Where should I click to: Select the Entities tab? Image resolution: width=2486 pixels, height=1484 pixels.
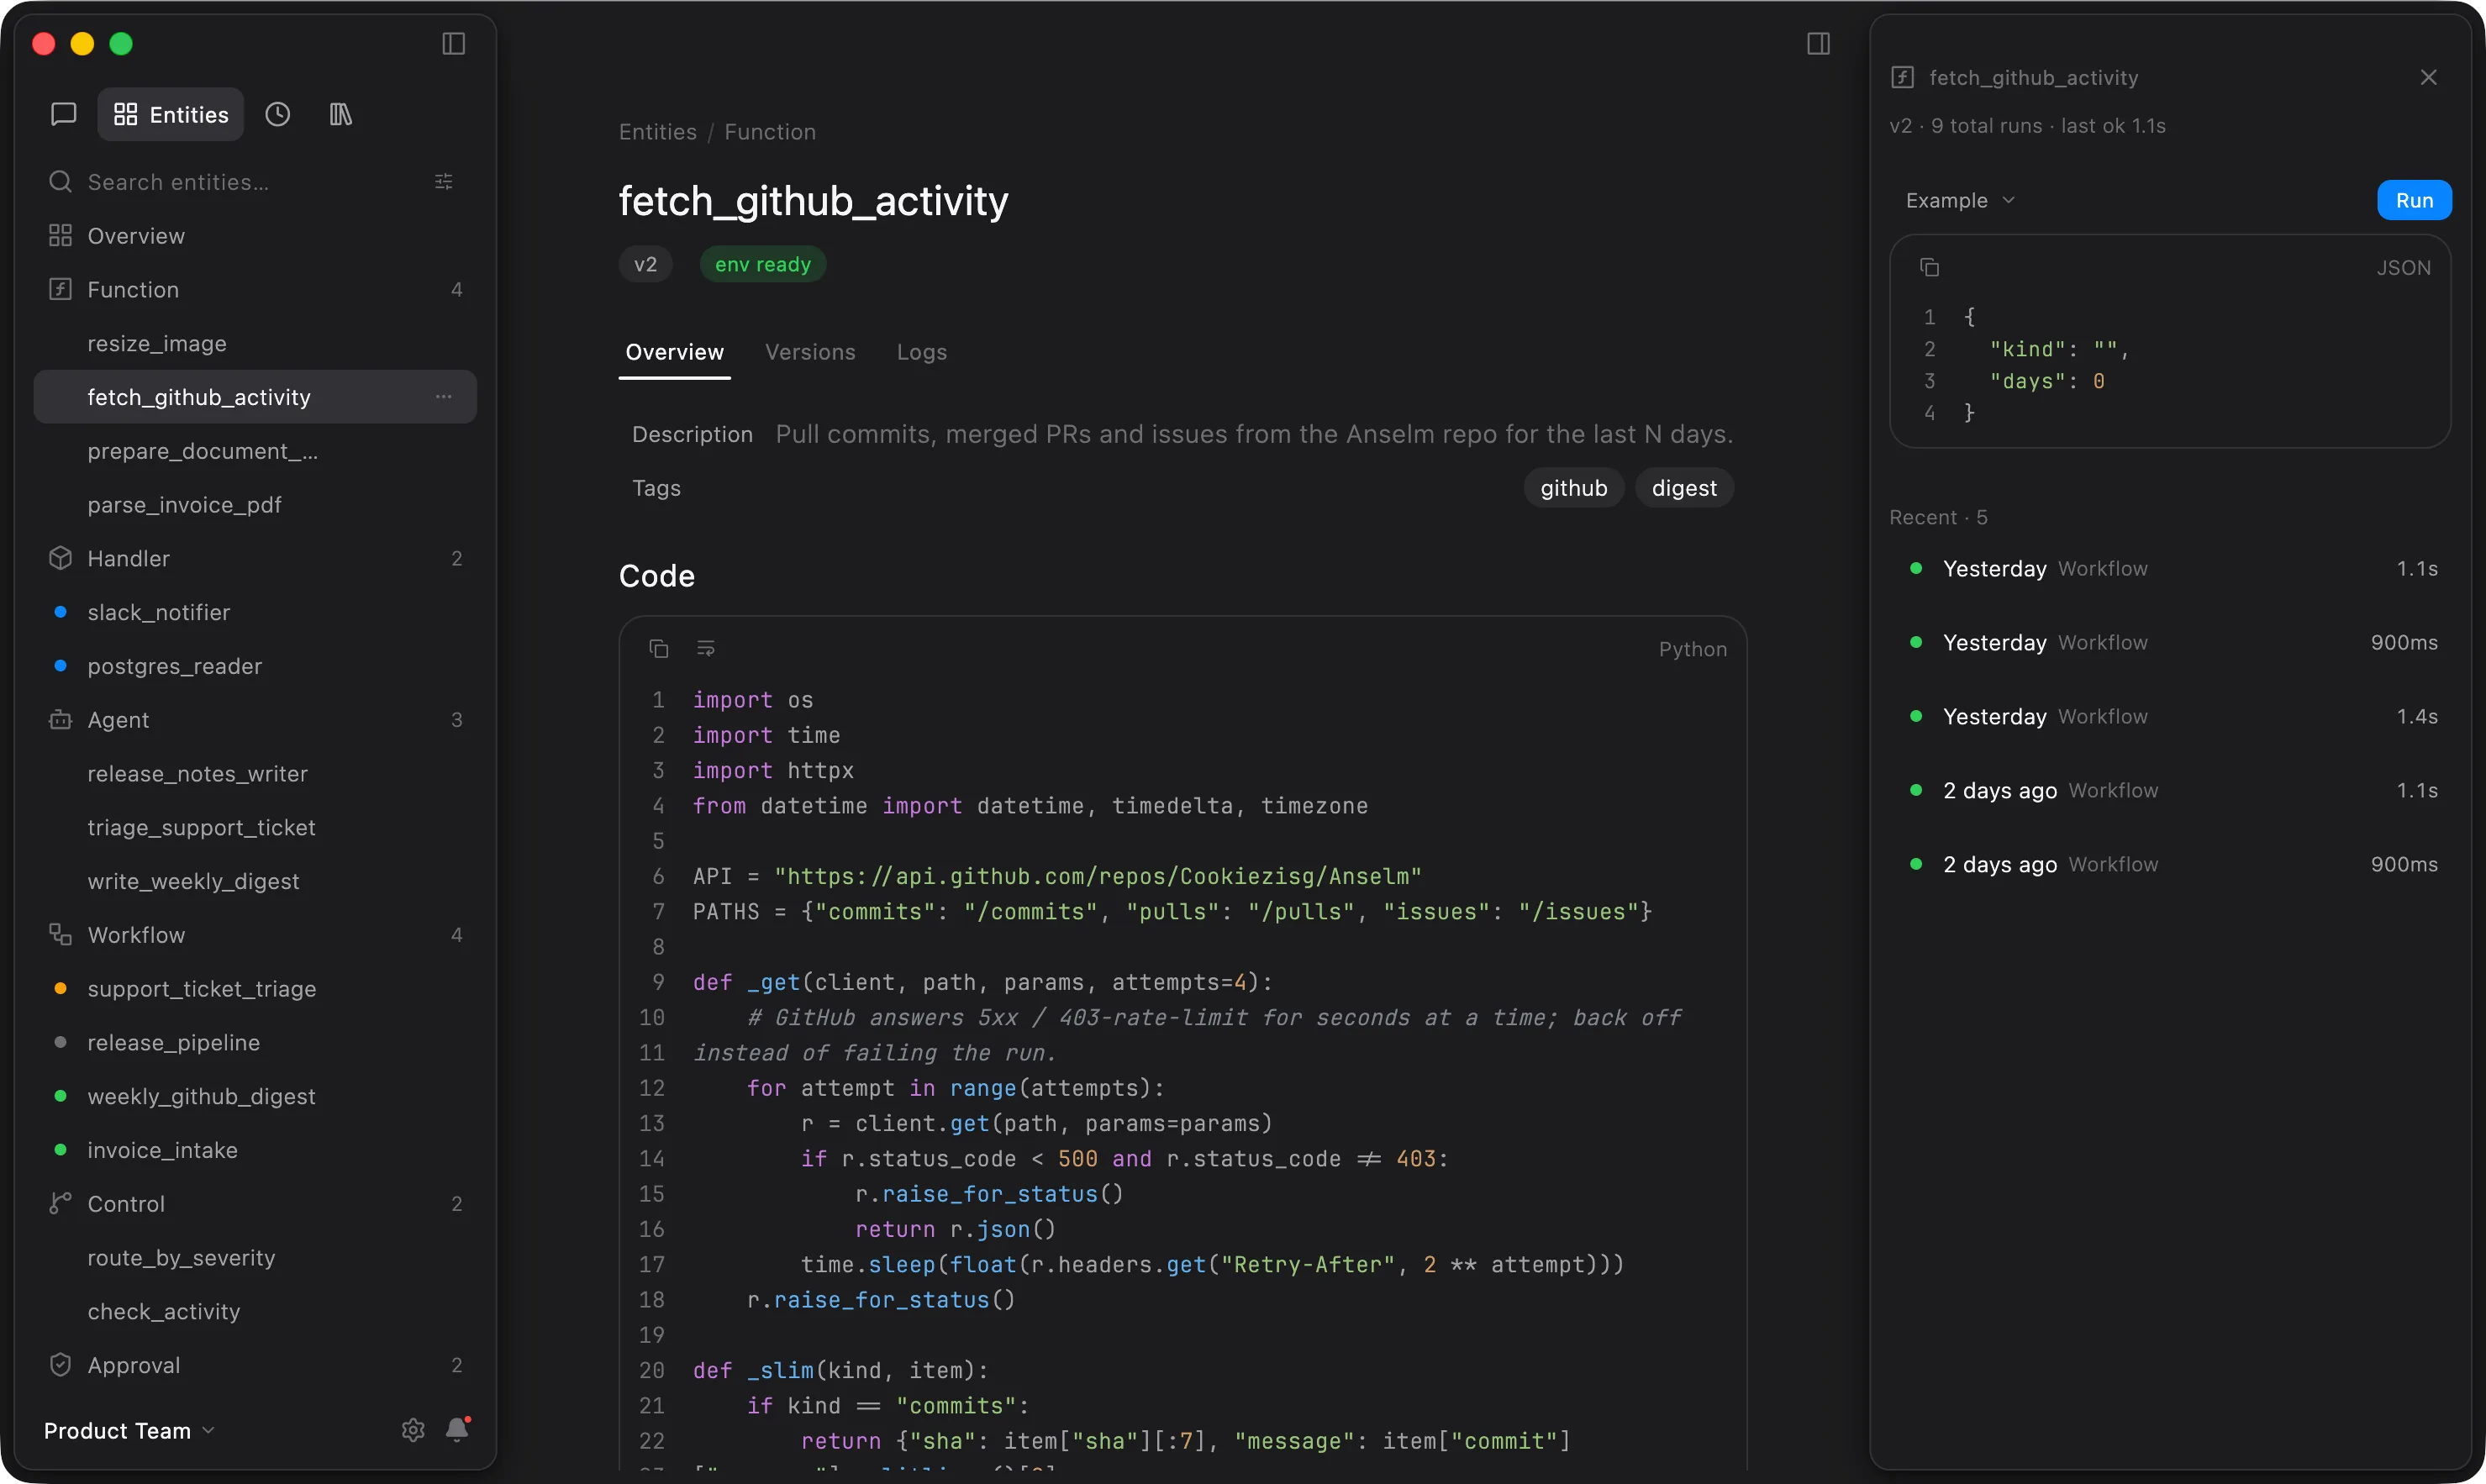[171, 114]
